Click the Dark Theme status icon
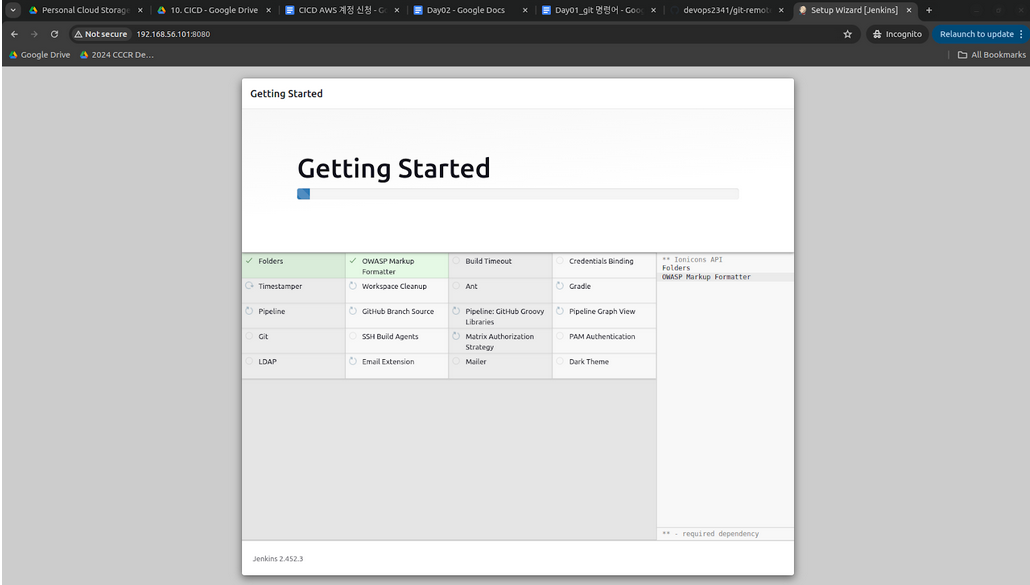This screenshot has height=585, width=1030. [x=560, y=361]
